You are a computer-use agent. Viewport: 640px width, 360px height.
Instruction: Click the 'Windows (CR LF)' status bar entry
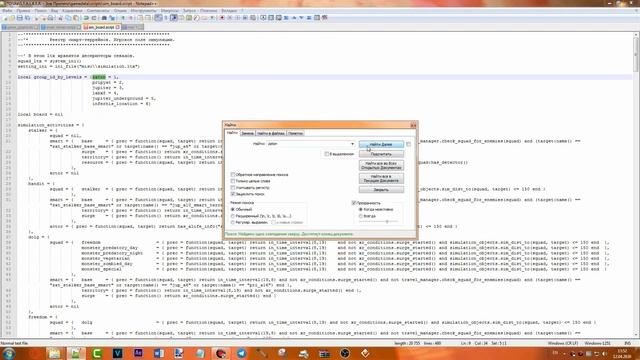(x=562, y=344)
